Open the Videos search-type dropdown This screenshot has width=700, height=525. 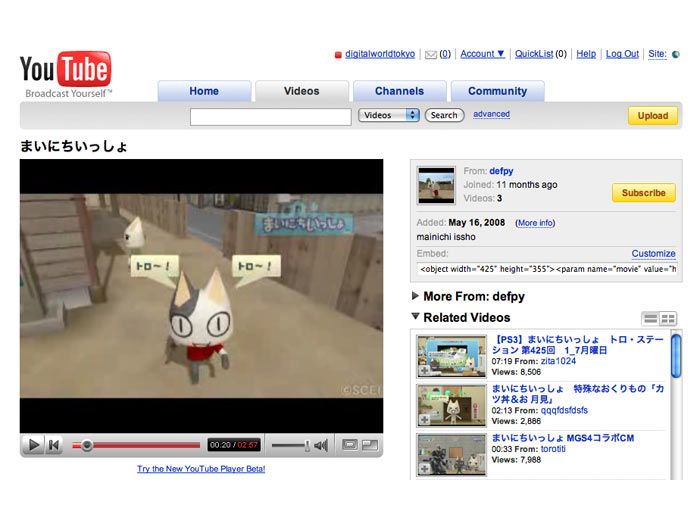(x=389, y=115)
